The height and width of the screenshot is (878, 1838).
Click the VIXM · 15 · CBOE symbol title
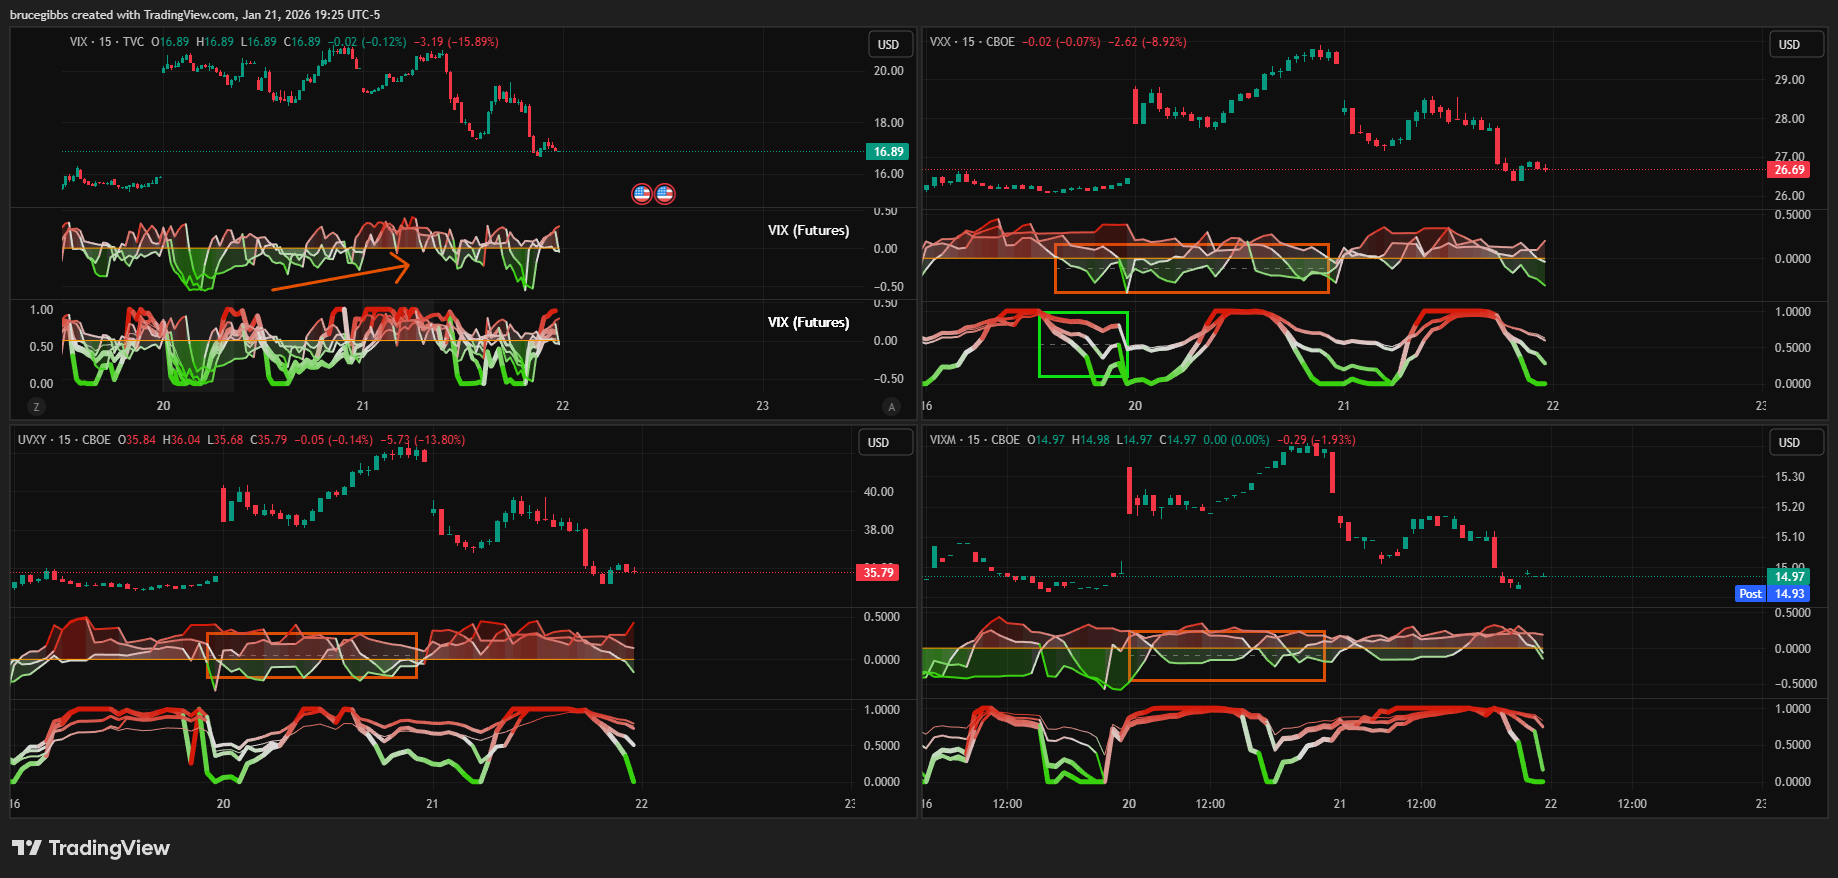(x=975, y=440)
